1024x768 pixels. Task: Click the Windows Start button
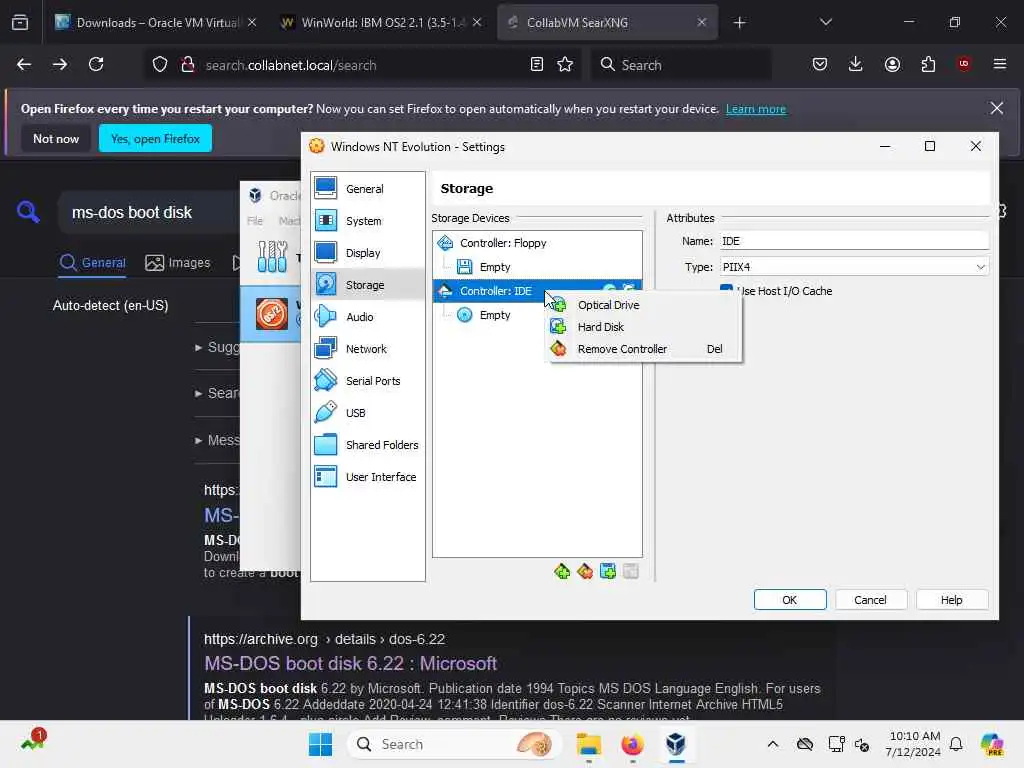[320, 744]
